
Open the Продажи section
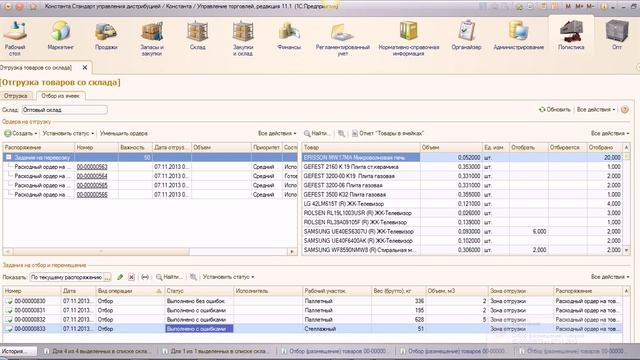pos(106,36)
